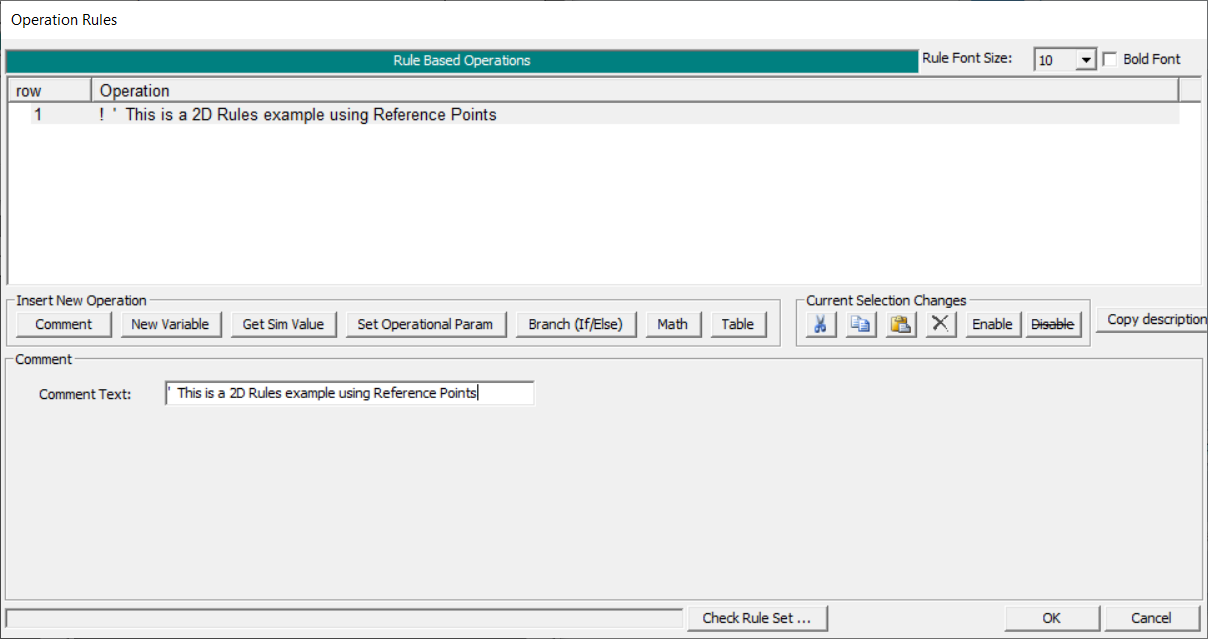Click OK to confirm rules
The width and height of the screenshot is (1208, 639).
1051,618
